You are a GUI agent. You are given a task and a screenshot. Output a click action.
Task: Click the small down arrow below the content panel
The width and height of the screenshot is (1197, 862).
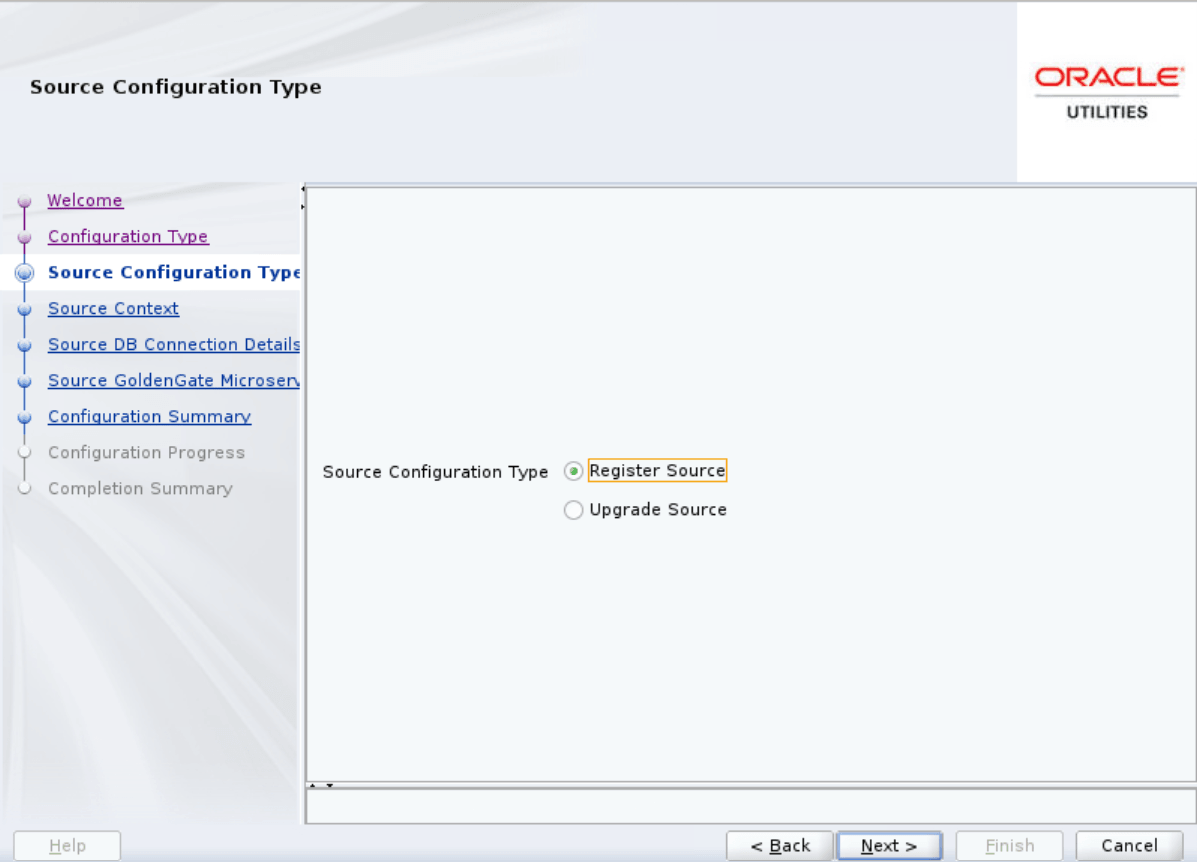pyautogui.click(x=329, y=787)
